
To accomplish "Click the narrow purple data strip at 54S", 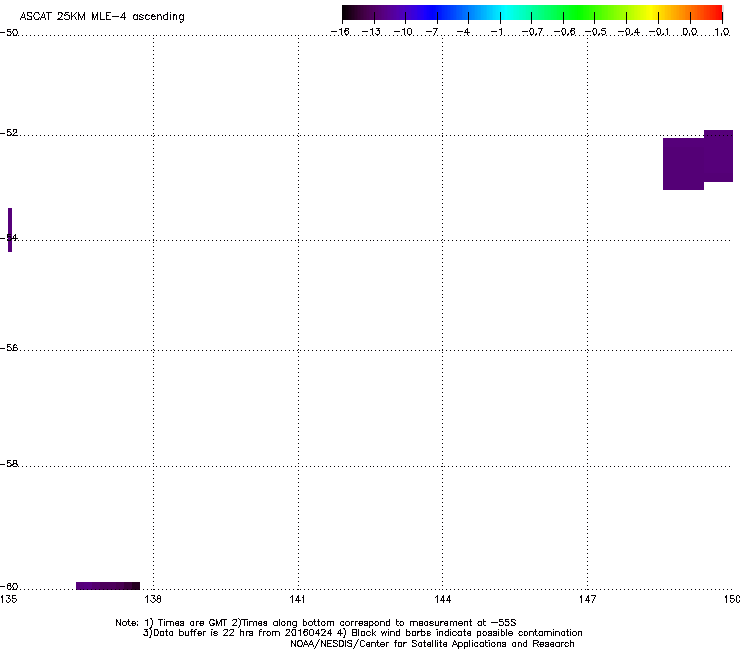I will tap(10, 230).
